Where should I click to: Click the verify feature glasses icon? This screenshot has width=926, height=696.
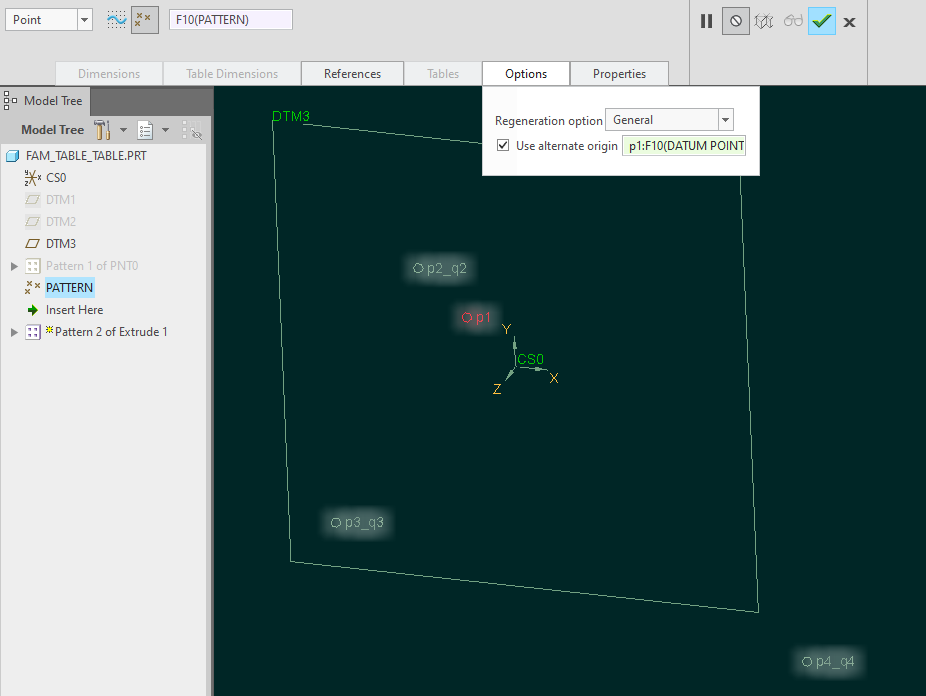(793, 20)
